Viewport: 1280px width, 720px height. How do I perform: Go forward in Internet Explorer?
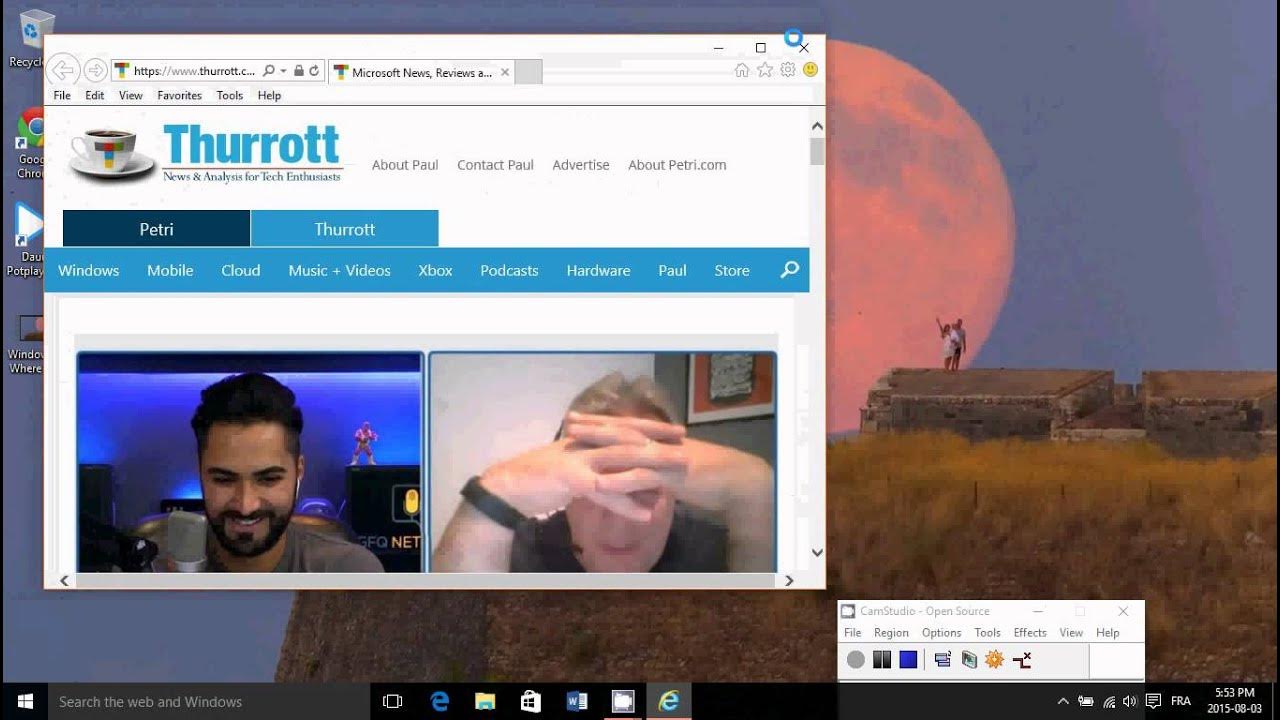tap(95, 70)
